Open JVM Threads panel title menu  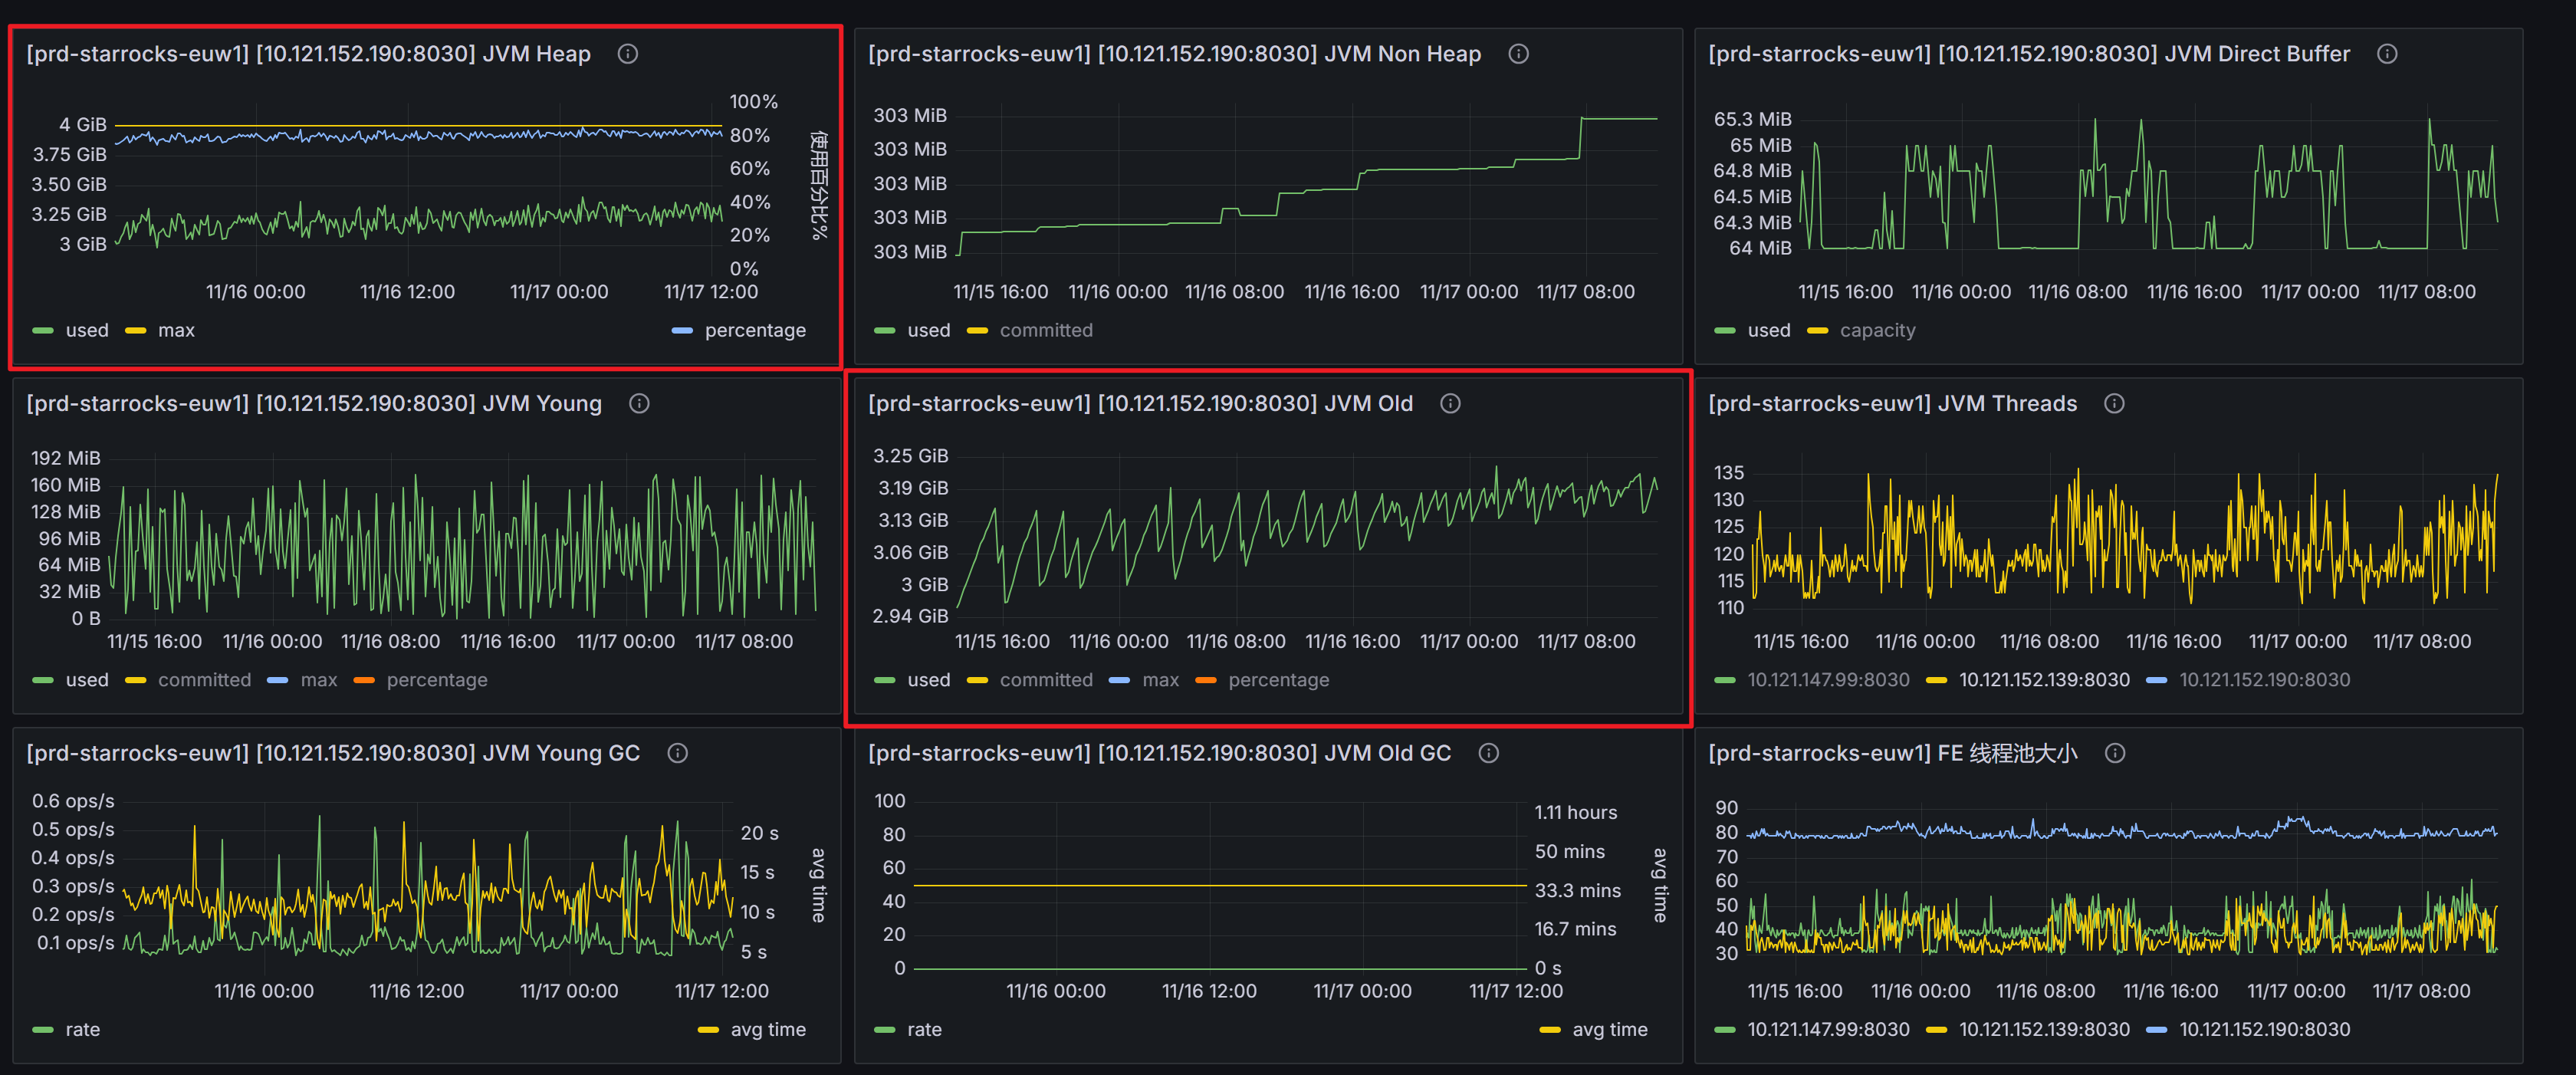click(1892, 403)
